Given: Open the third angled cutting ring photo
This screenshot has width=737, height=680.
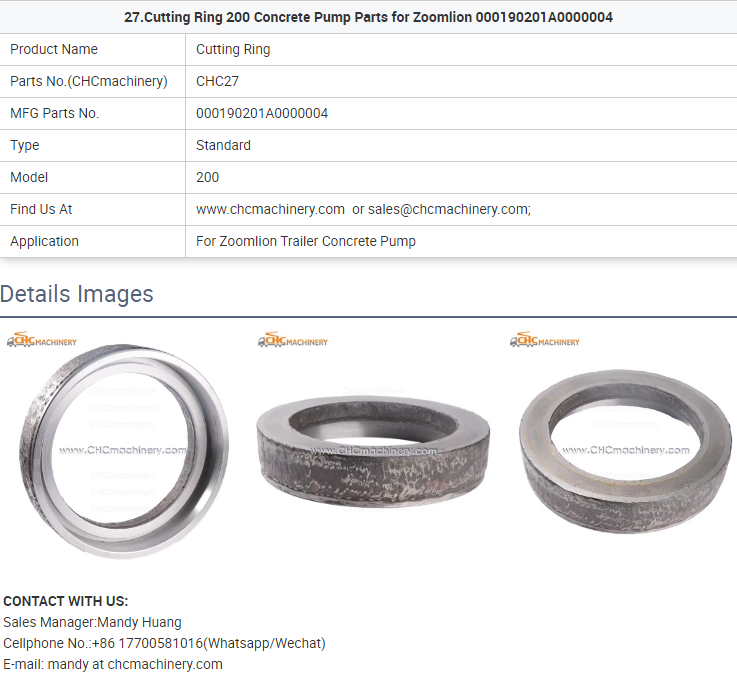Looking at the screenshot, I should 625,451.
